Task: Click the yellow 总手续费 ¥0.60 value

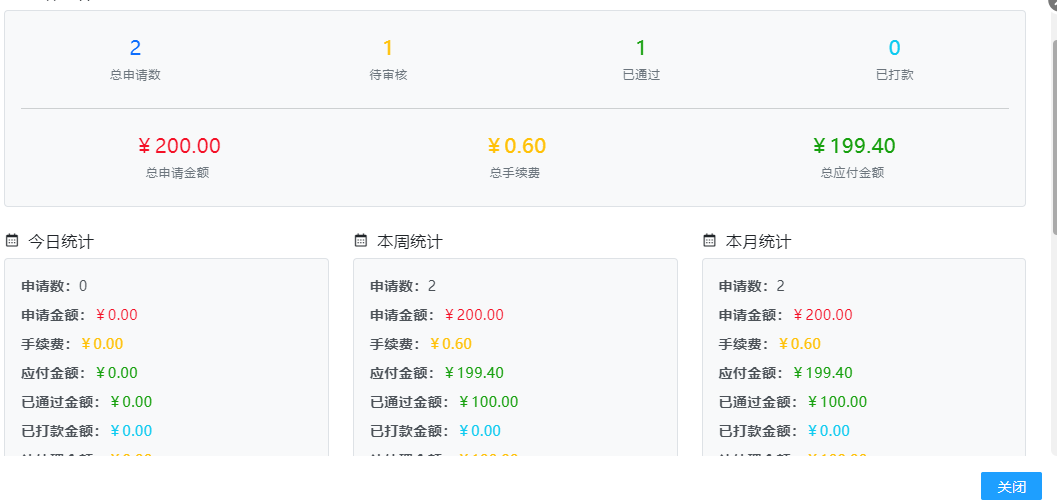Action: 516,147
